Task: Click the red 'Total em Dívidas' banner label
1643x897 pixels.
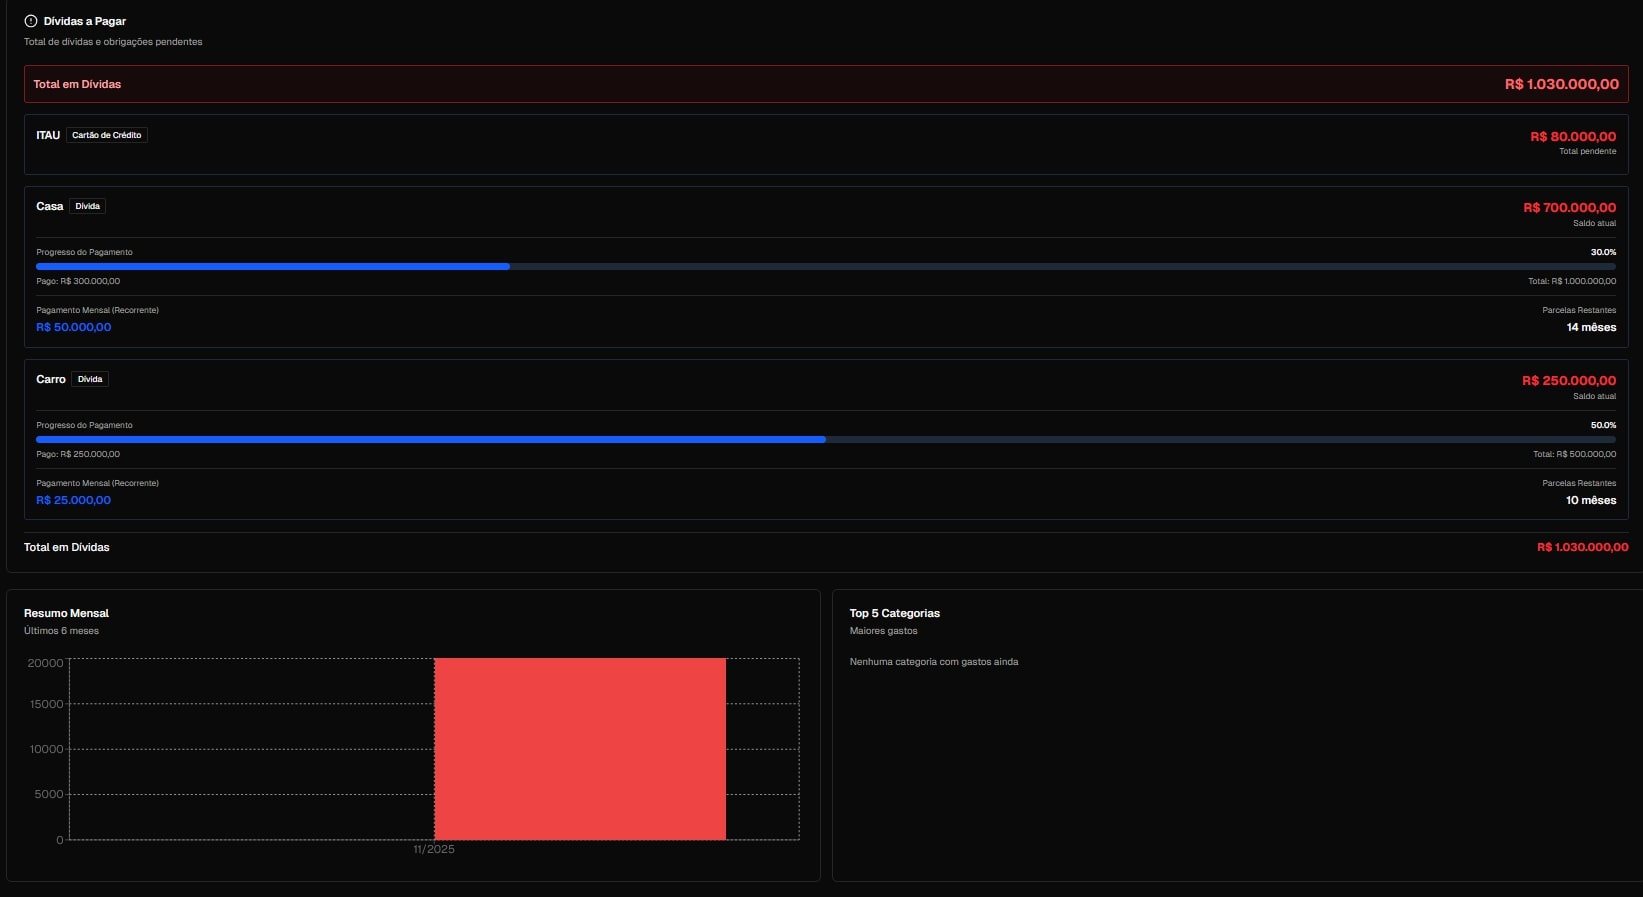Action: (x=77, y=84)
